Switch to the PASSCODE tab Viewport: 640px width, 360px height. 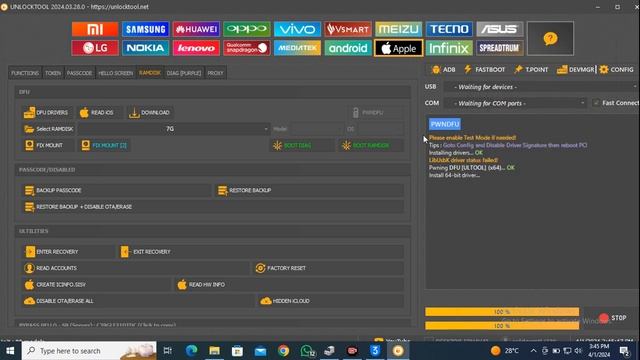[x=79, y=73]
